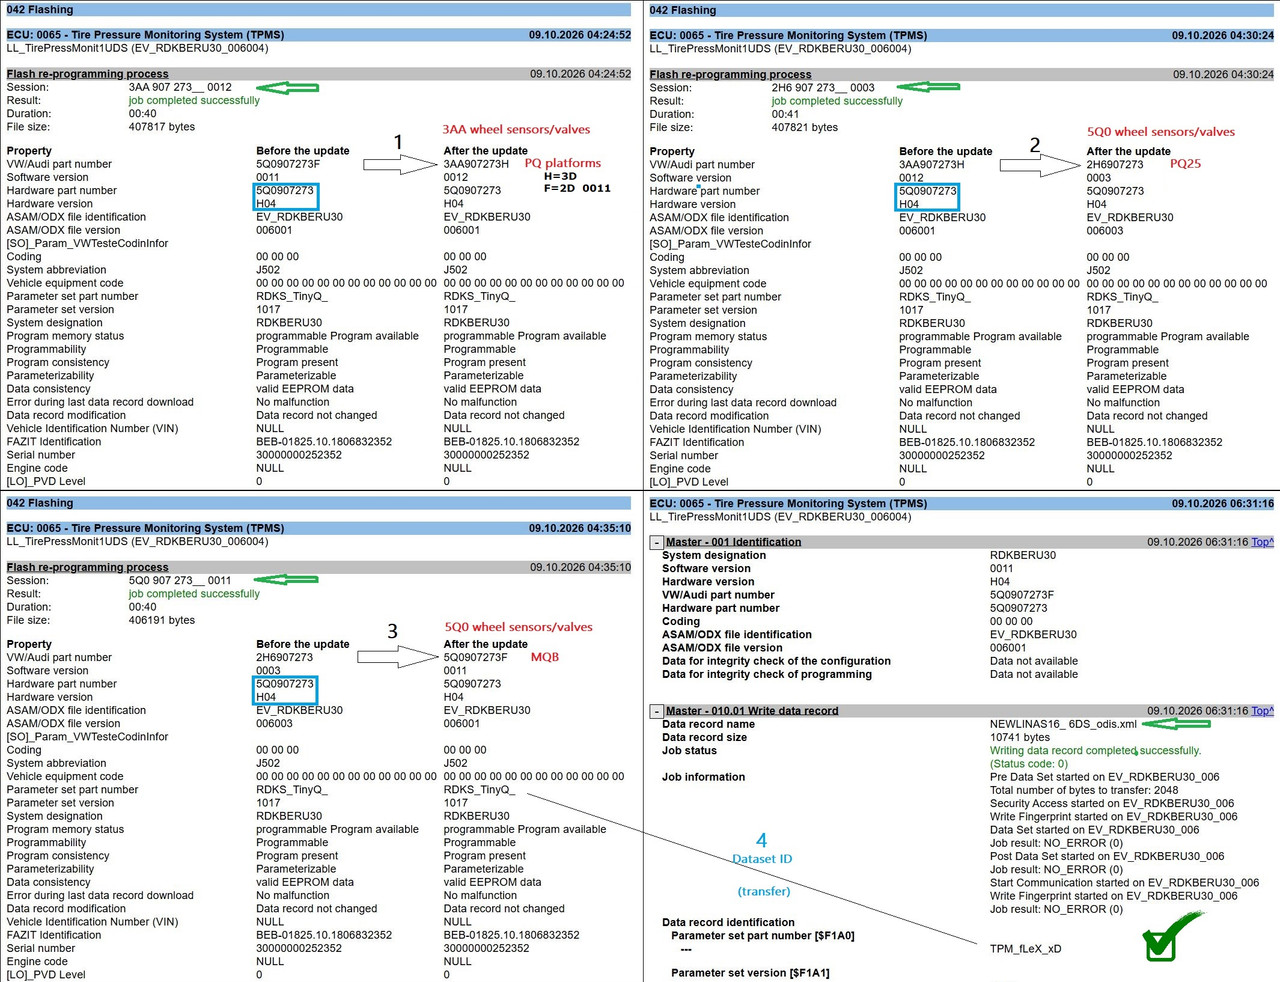Select session value 5Q0 907 273__ 0011
The image size is (1280, 982).
[180, 581]
